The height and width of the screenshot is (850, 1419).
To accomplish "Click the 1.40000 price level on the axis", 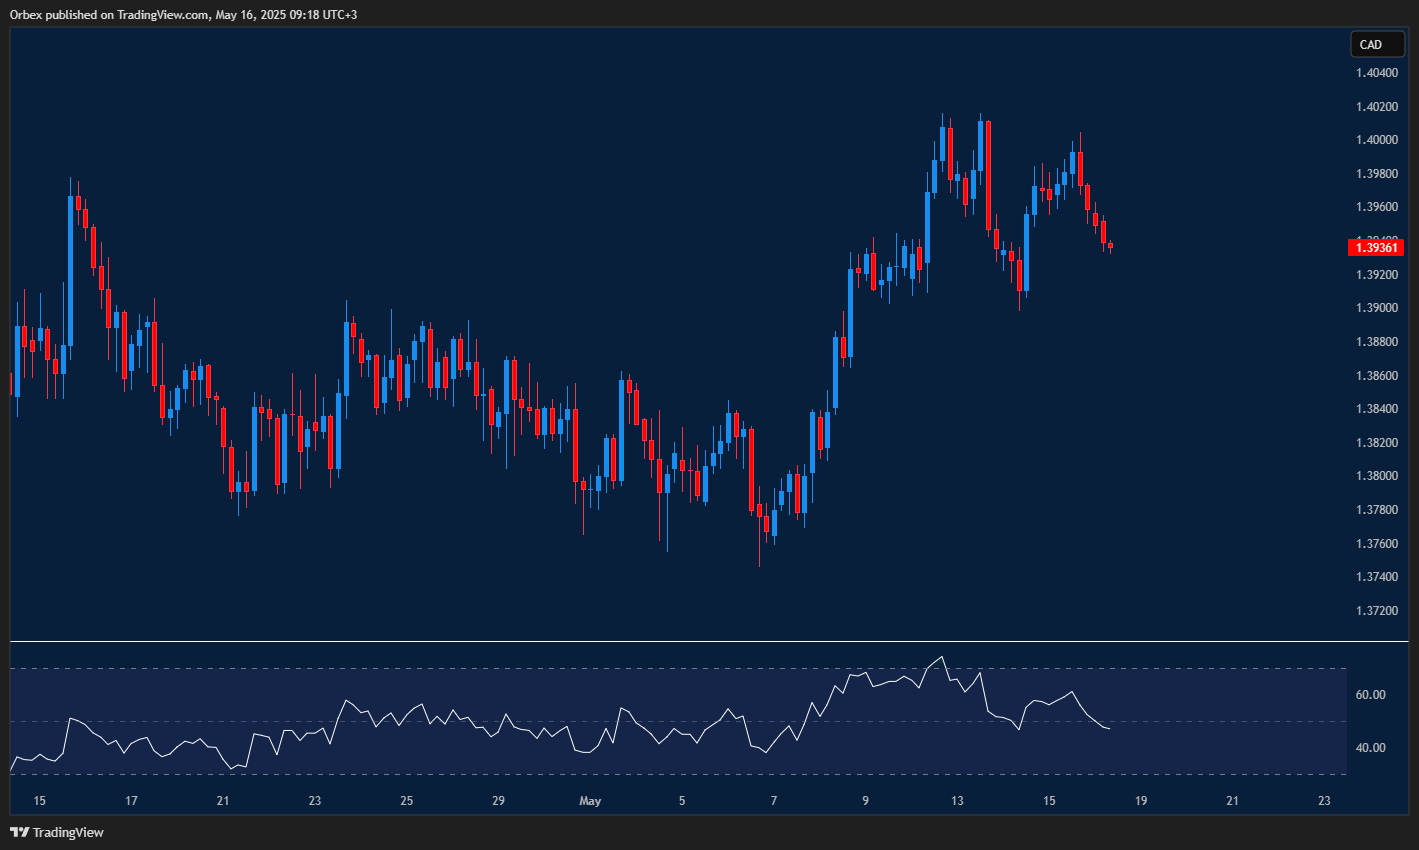I will click(1376, 140).
